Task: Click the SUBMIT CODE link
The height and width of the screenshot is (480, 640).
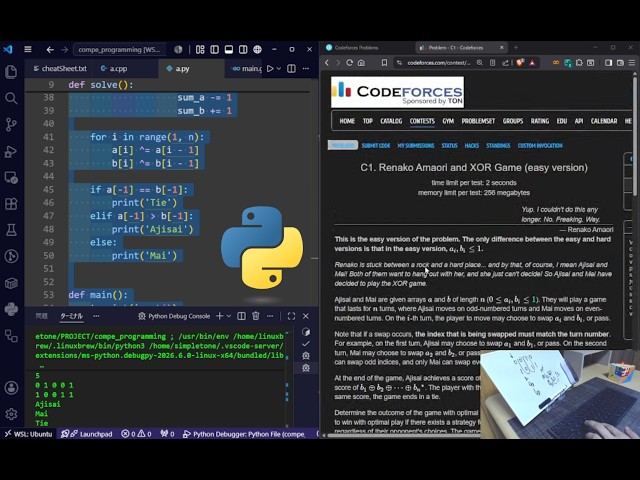Action: [376, 145]
